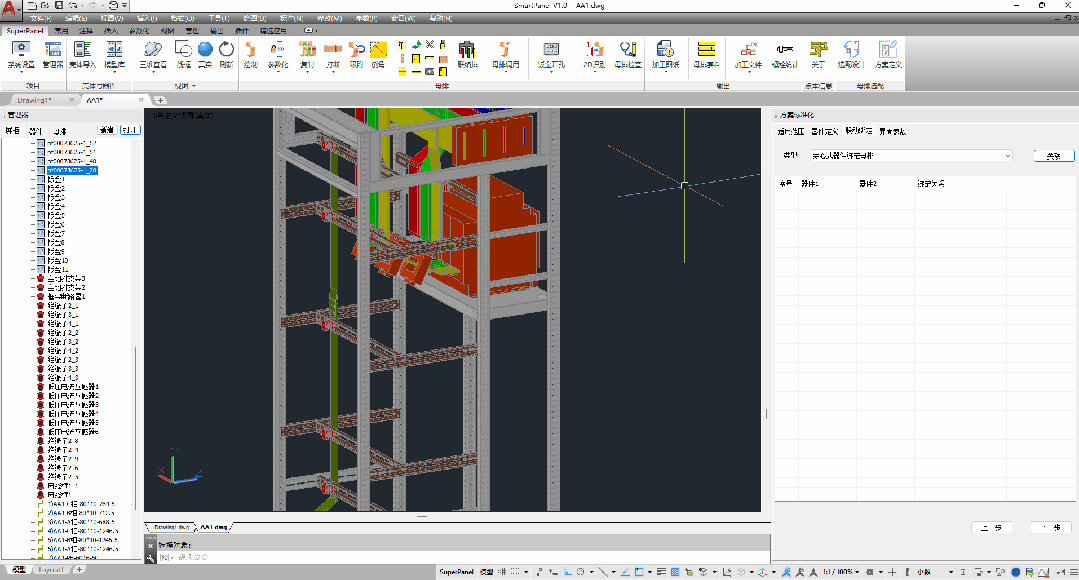The image size is (1079, 580).
Task: Switch to wireframe visual style icon
Action: (x=183, y=54)
